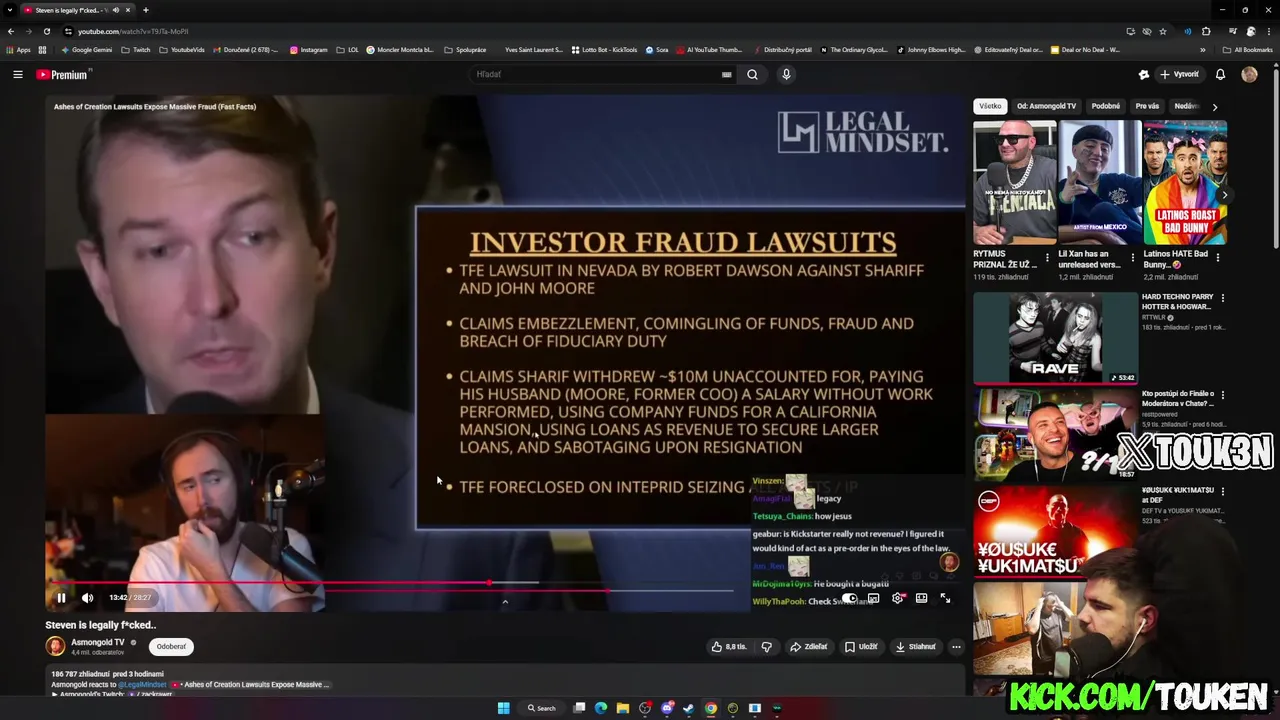This screenshot has width=1280, height=720.
Task: Mute the video volume speaker
Action: [x=87, y=598]
